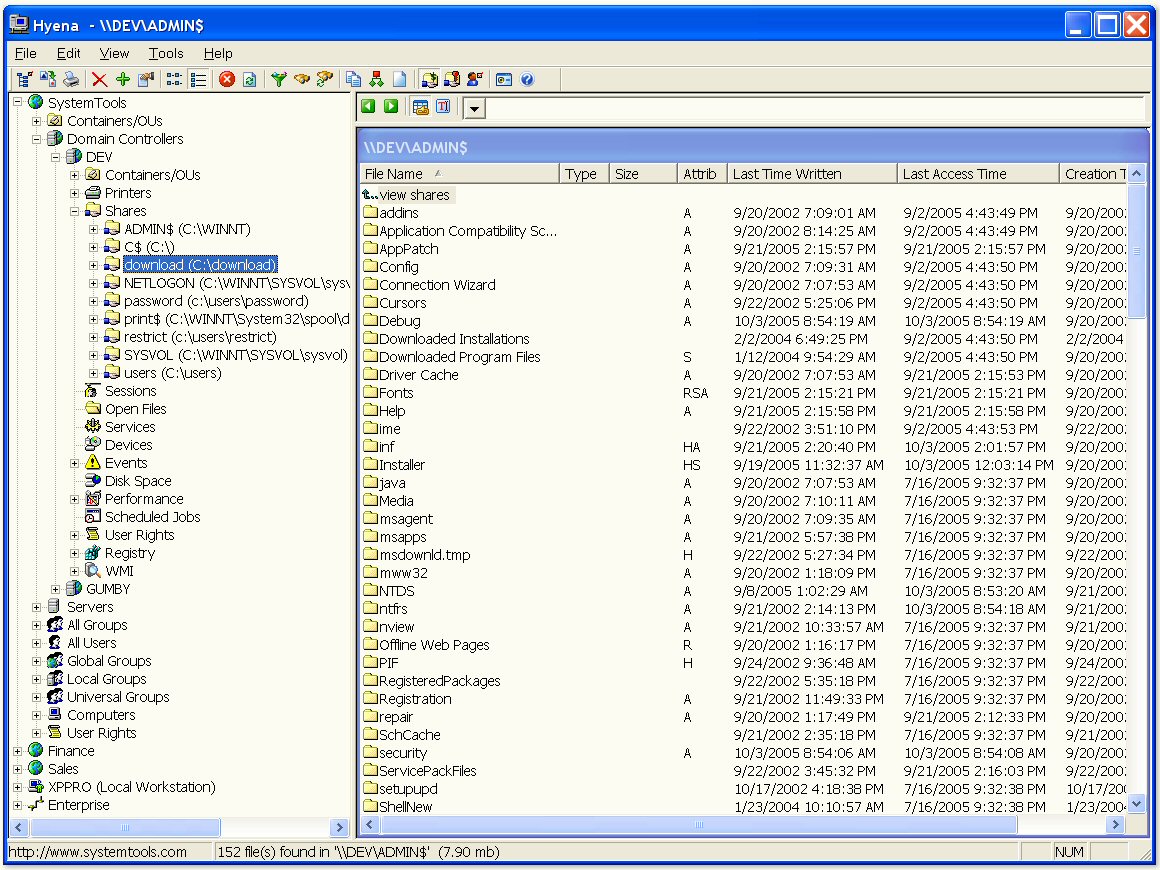Viewport: 1160px width, 870px height.
Task: Click the tree pane horizontal scrollbar right arrow
Action: click(340, 827)
